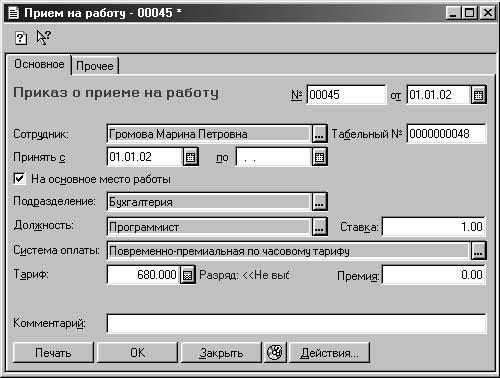Open the document icon in title bar
The height and width of the screenshot is (378, 500).
(x=13, y=13)
